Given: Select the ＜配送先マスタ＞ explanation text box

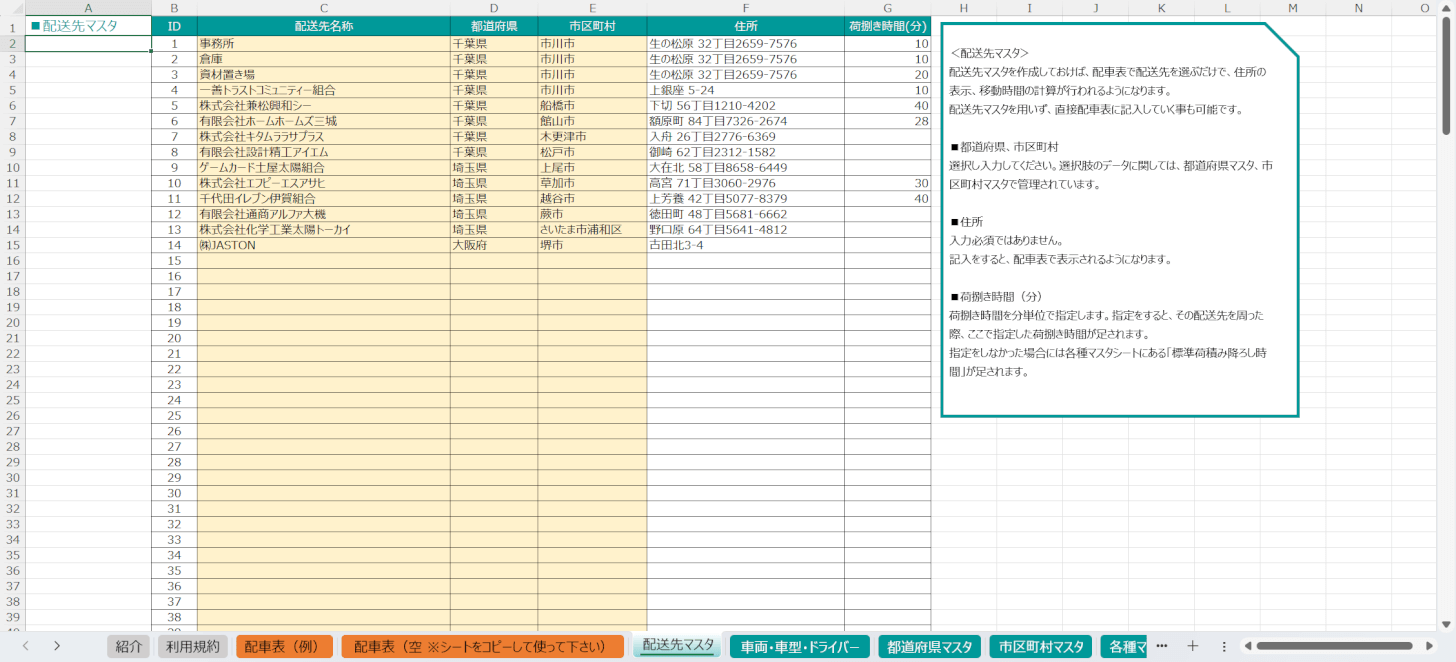Looking at the screenshot, I should [1119, 219].
